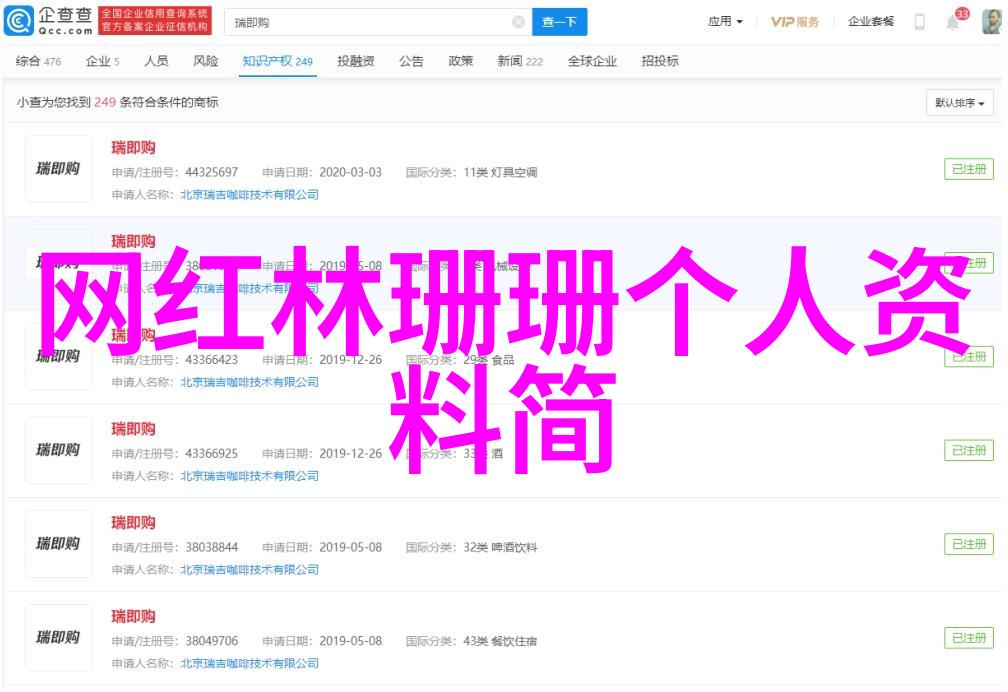Click the 查一下 search button

[x=559, y=23]
